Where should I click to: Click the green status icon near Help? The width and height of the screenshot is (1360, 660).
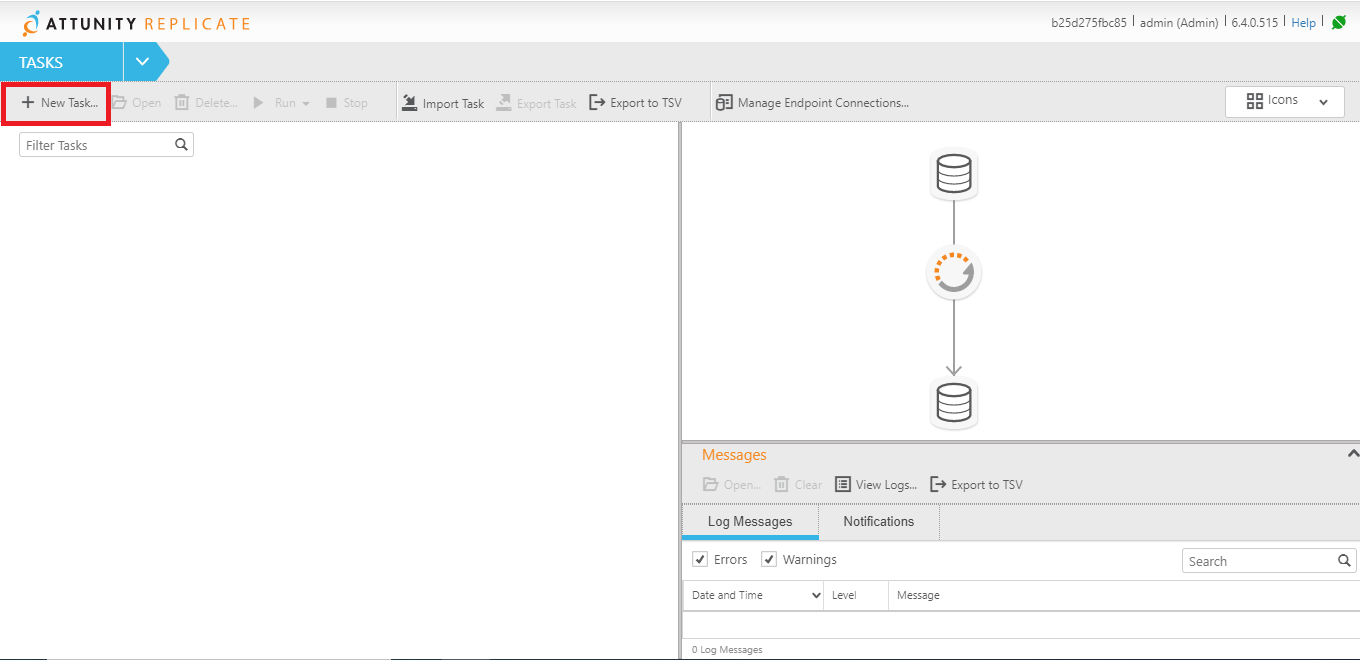click(x=1339, y=22)
